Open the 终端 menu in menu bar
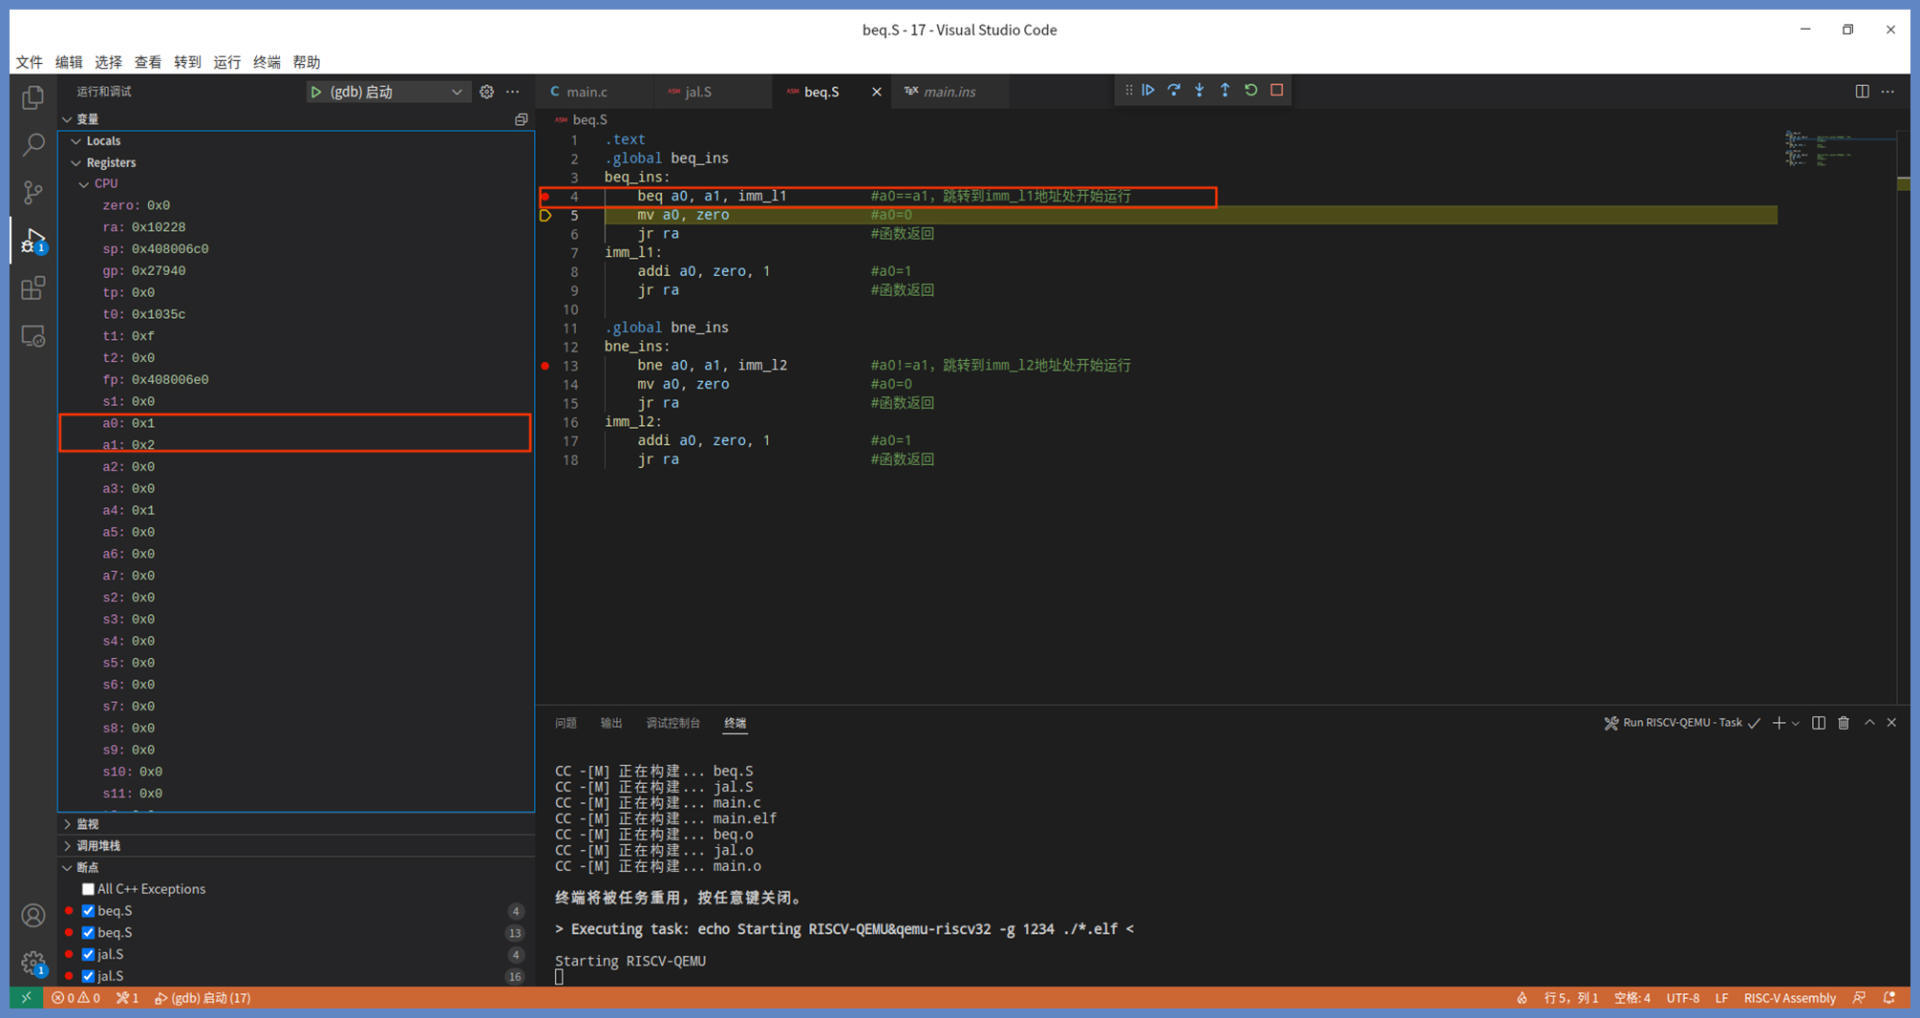1920x1018 pixels. pos(266,62)
